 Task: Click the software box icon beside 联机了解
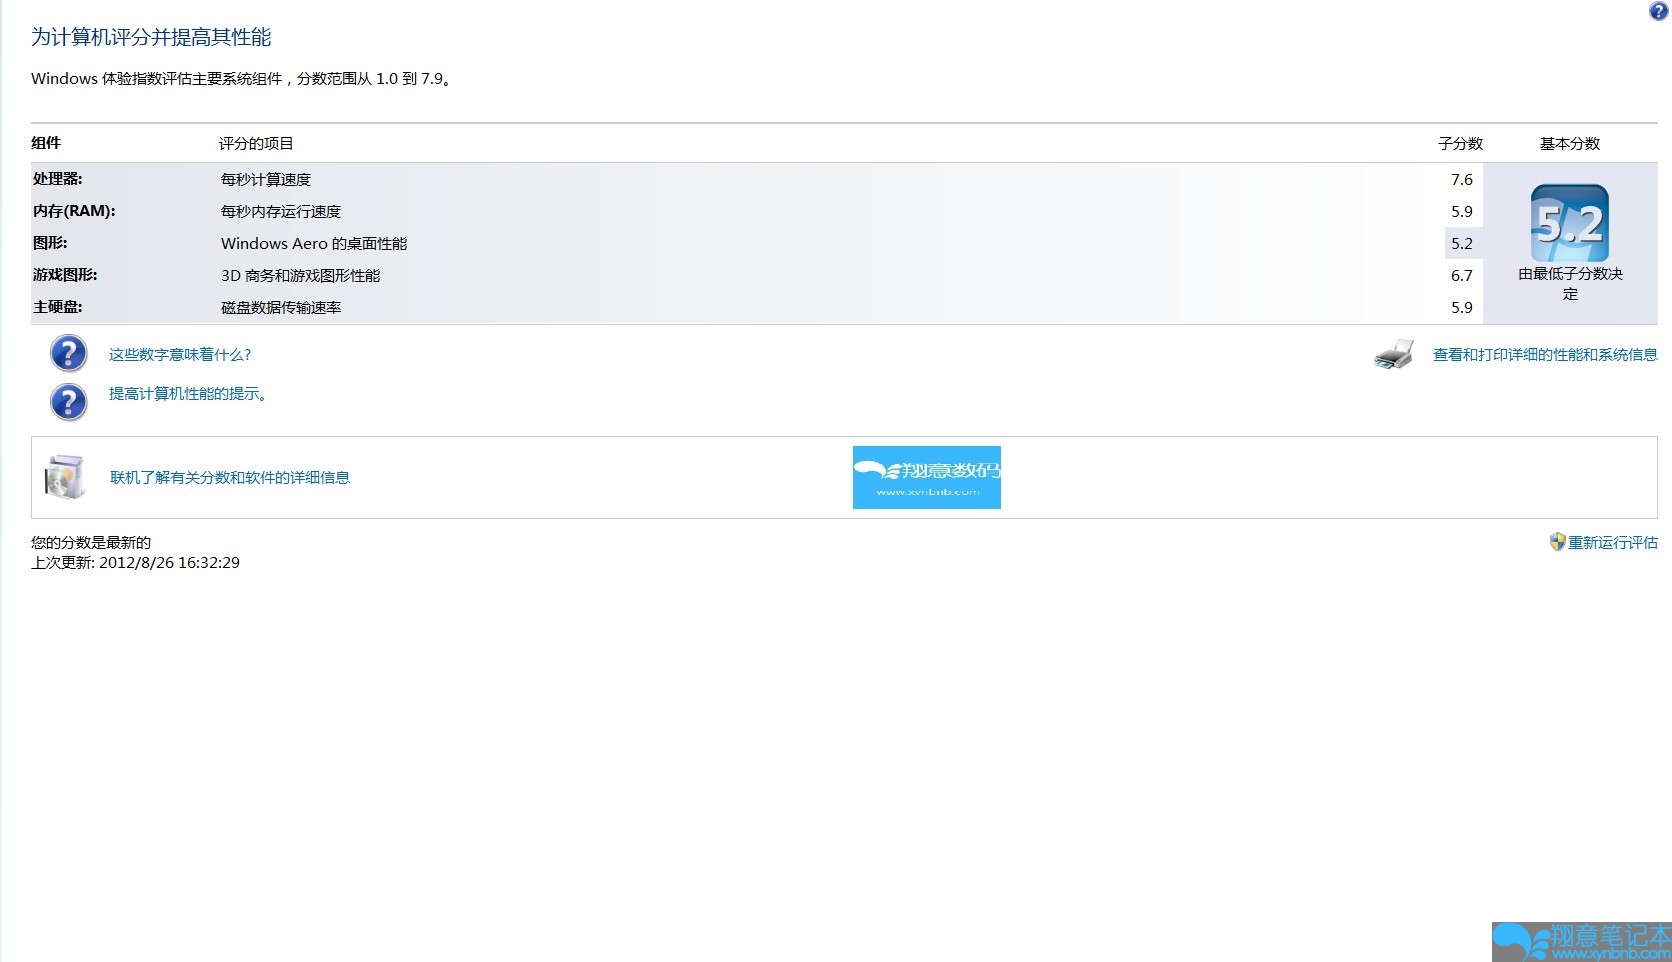pos(66,477)
